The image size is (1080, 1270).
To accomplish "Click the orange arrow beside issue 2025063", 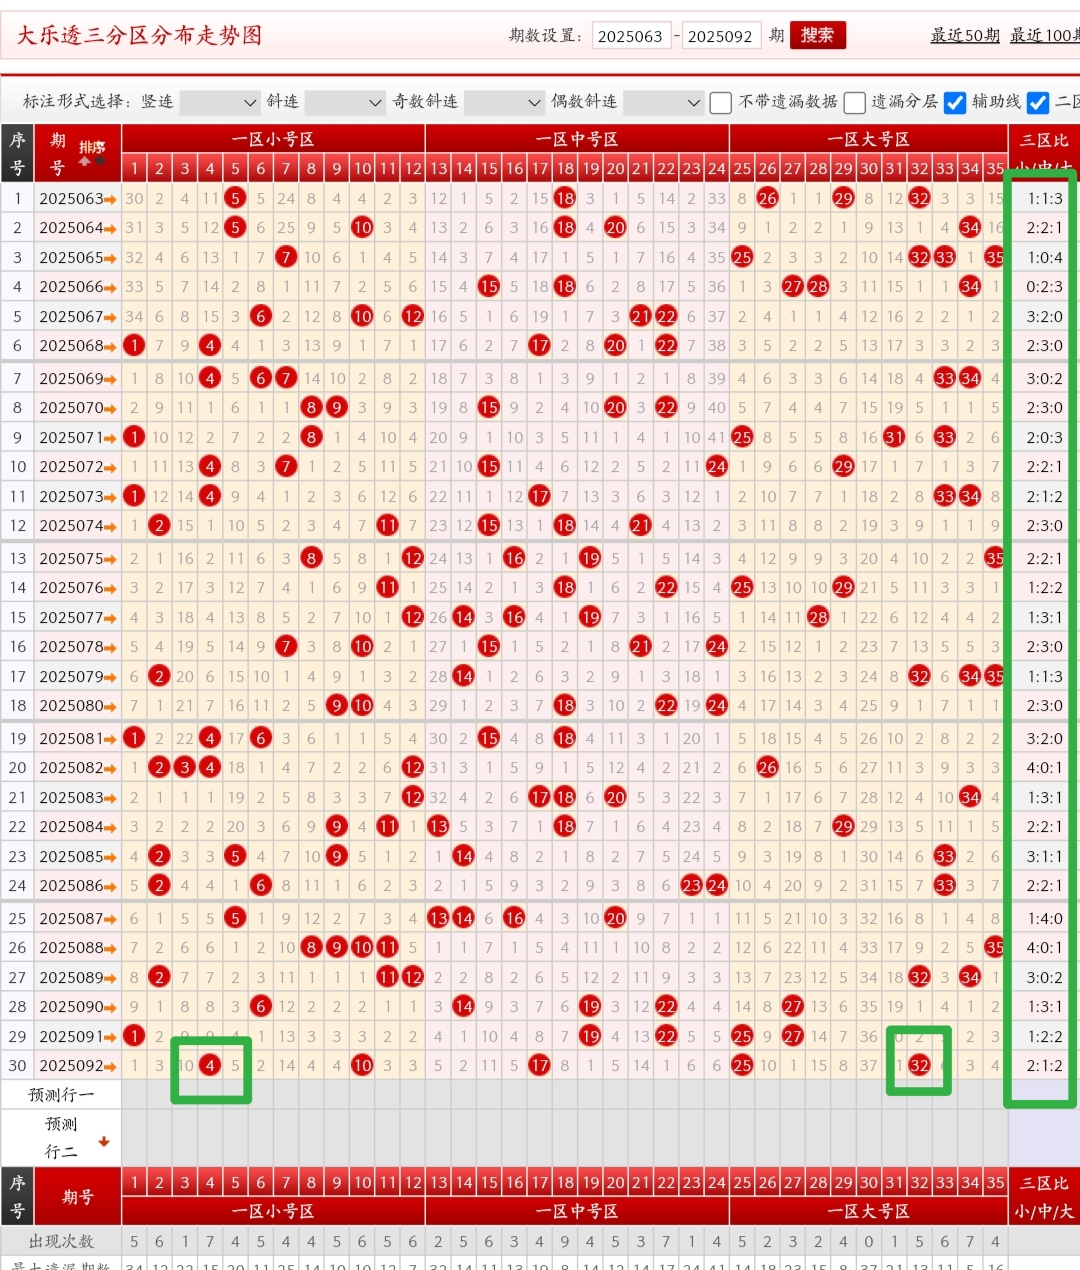I will point(110,200).
